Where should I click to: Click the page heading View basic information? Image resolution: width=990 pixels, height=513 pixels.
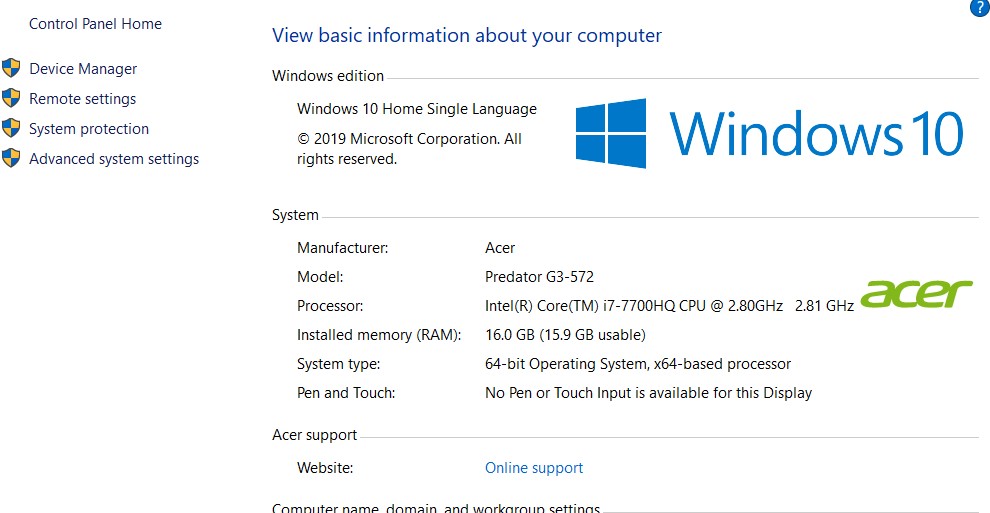[x=467, y=35]
